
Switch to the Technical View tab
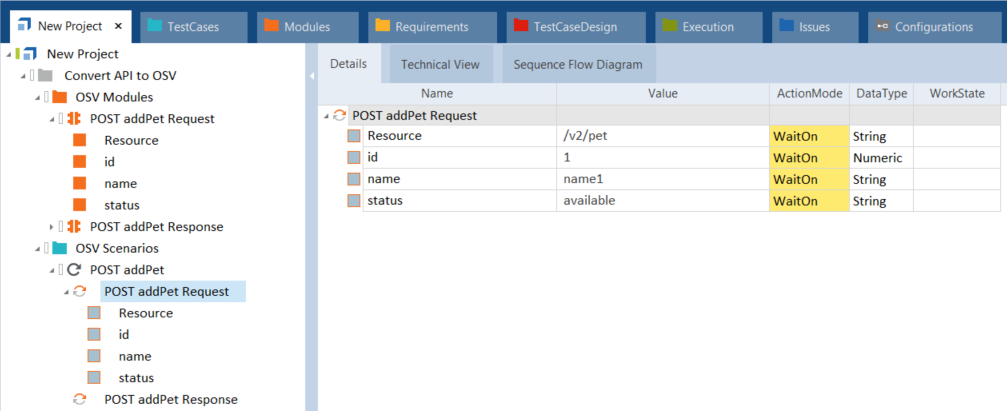(x=440, y=65)
